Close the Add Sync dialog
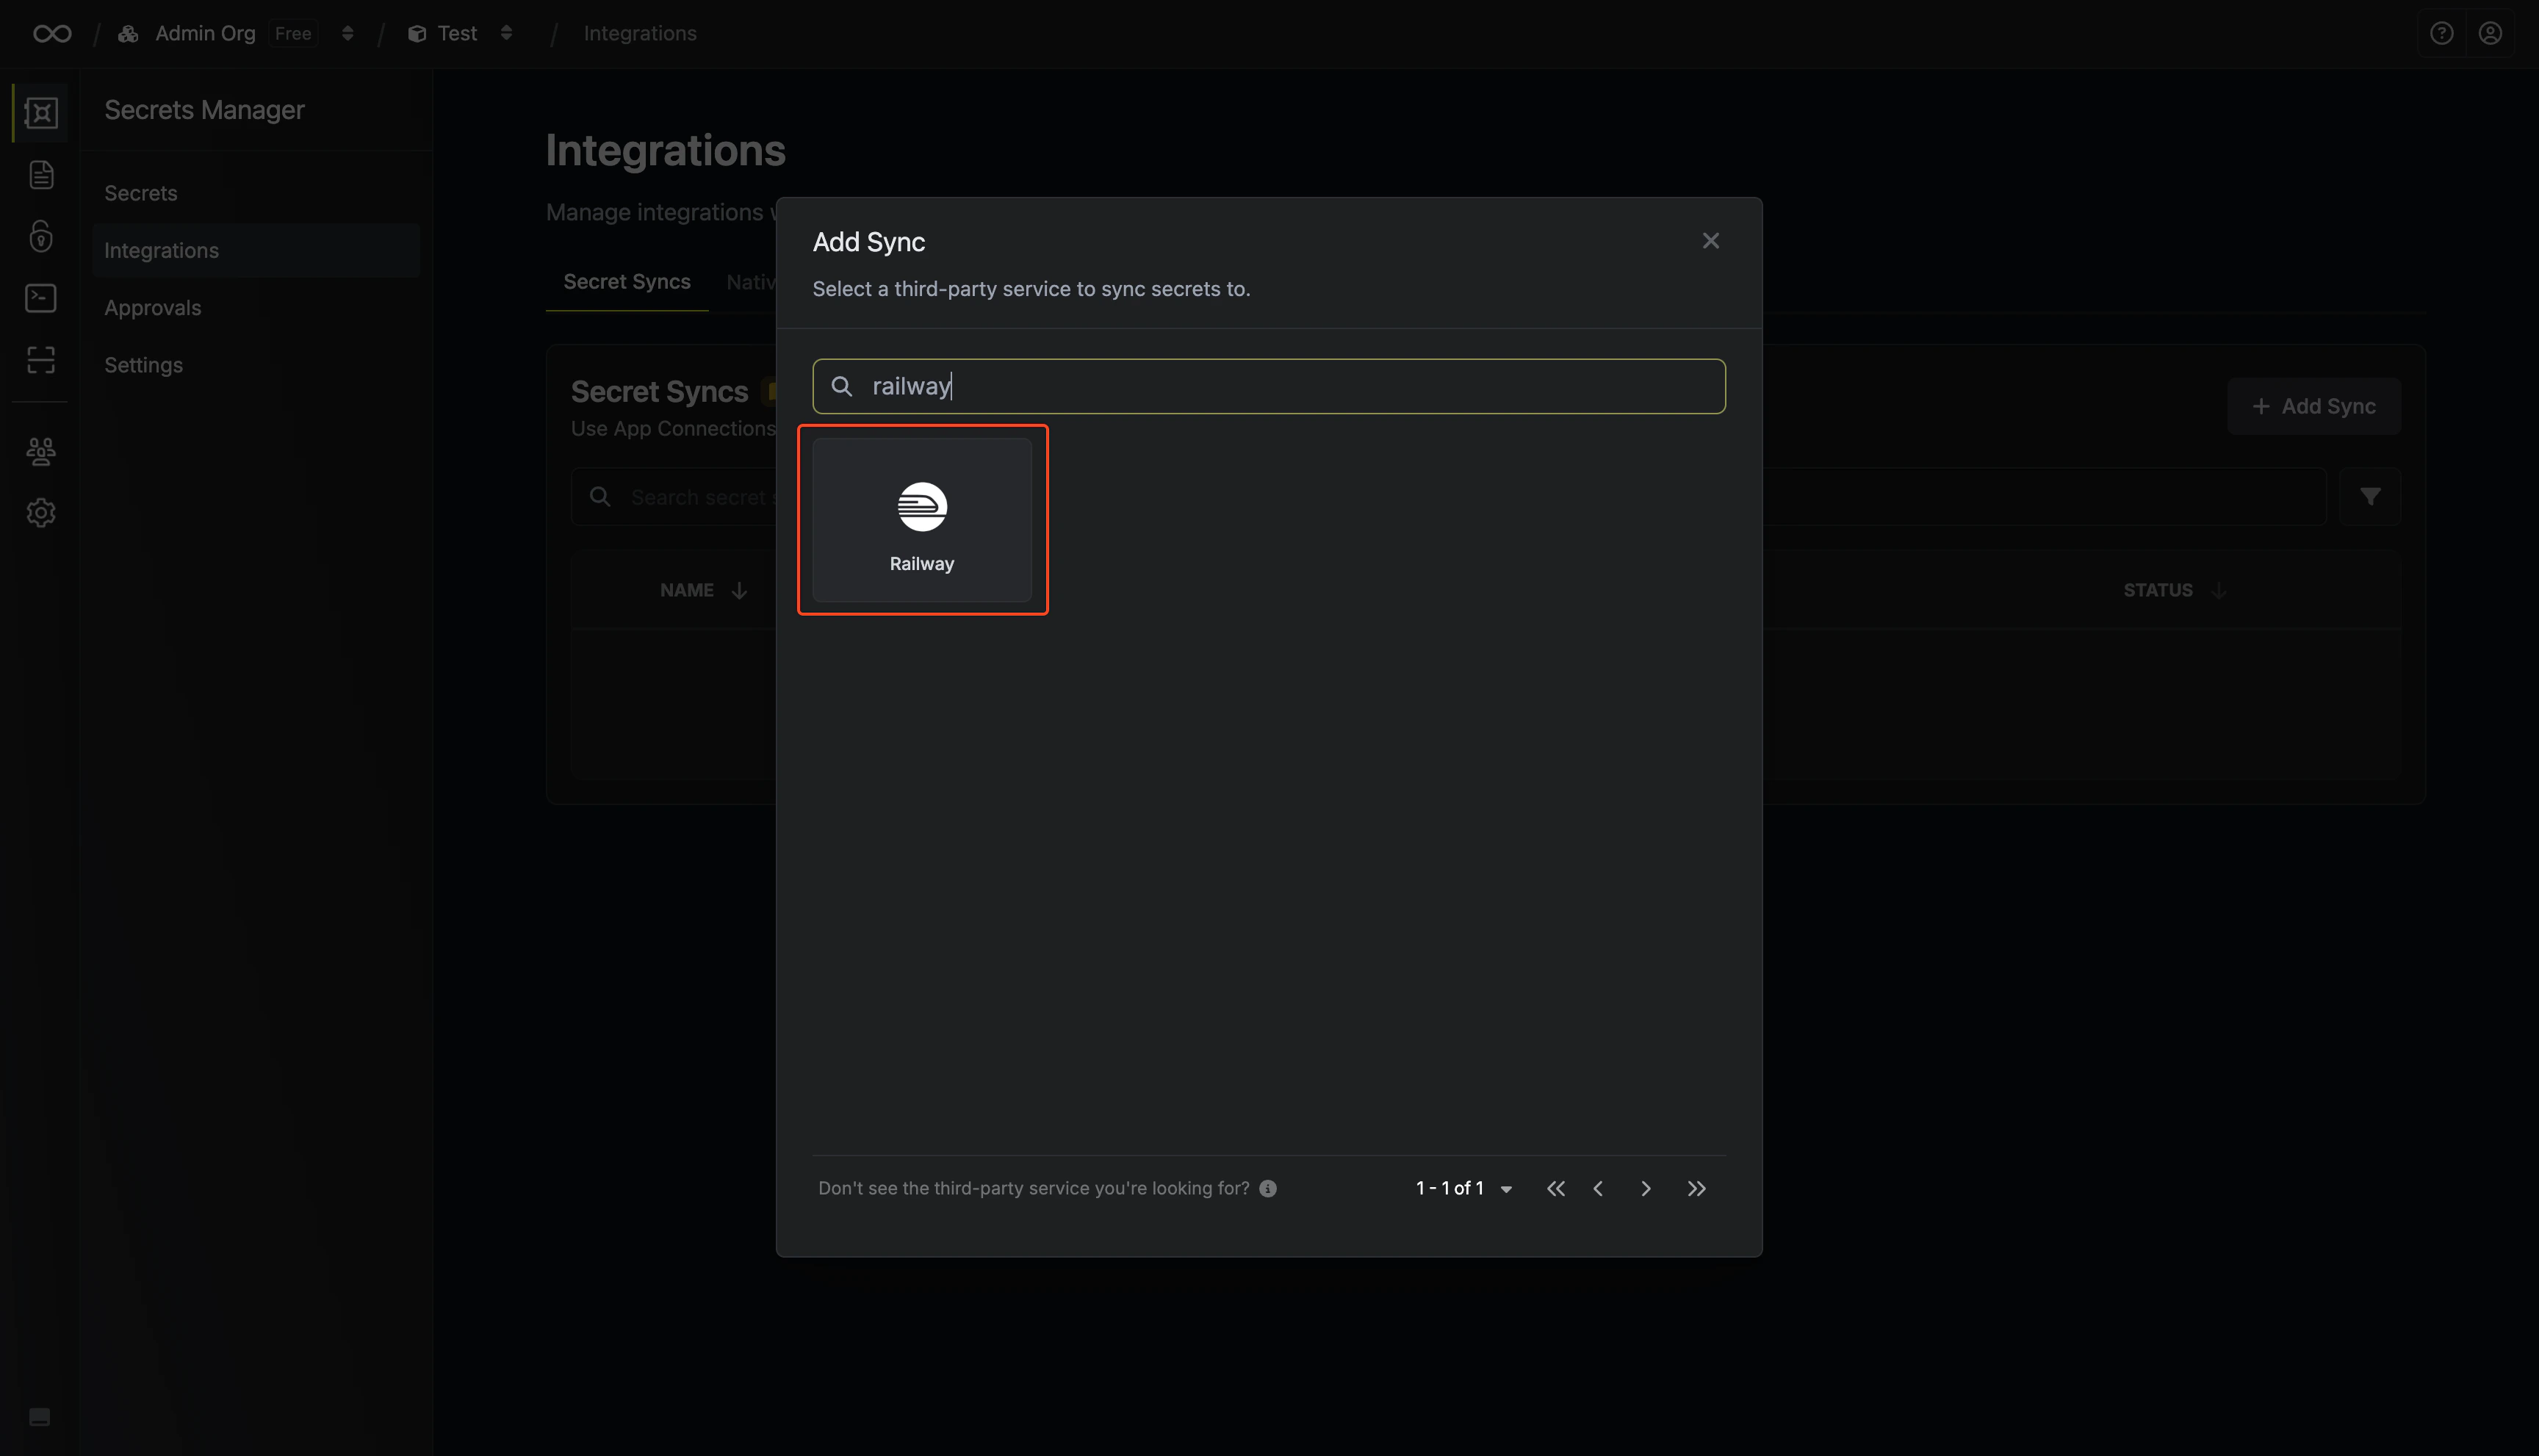 [x=1711, y=241]
